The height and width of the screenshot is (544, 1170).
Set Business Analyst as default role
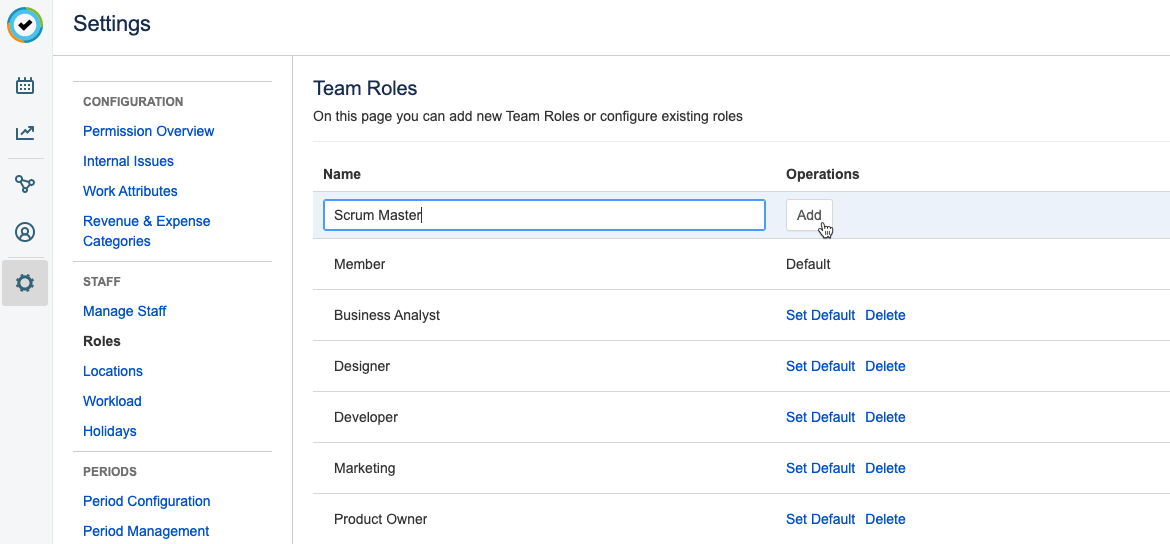820,315
